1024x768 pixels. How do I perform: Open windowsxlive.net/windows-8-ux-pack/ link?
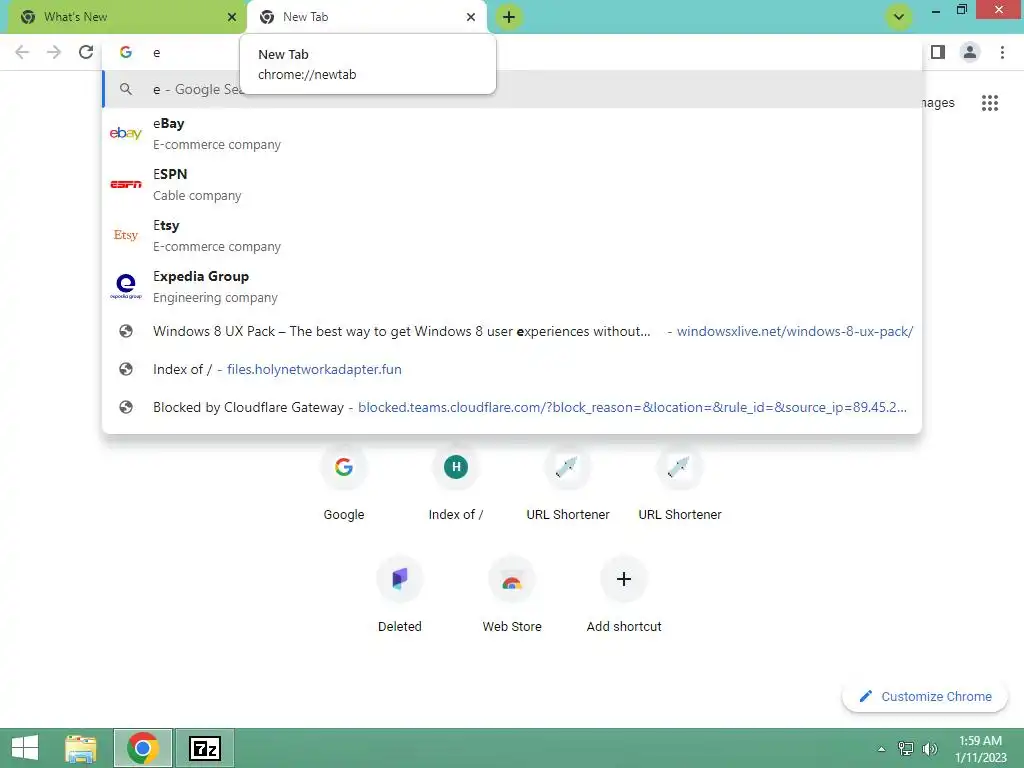coord(795,331)
